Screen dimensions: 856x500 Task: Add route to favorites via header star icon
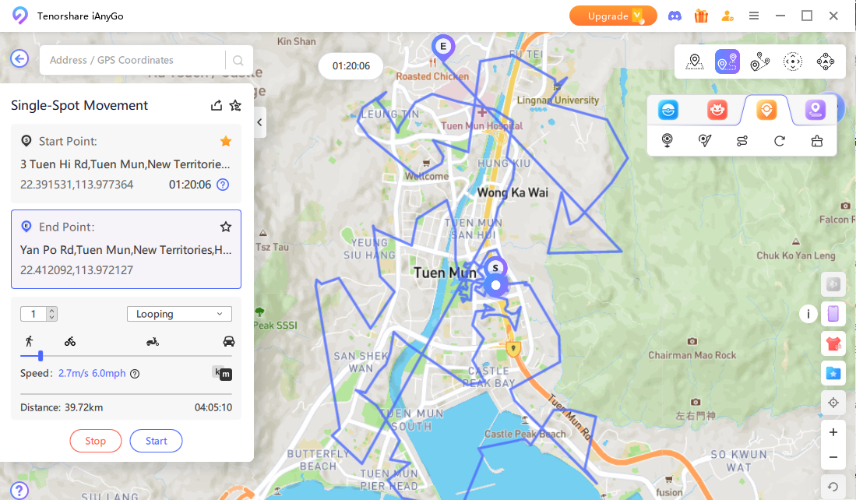pyautogui.click(x=235, y=105)
